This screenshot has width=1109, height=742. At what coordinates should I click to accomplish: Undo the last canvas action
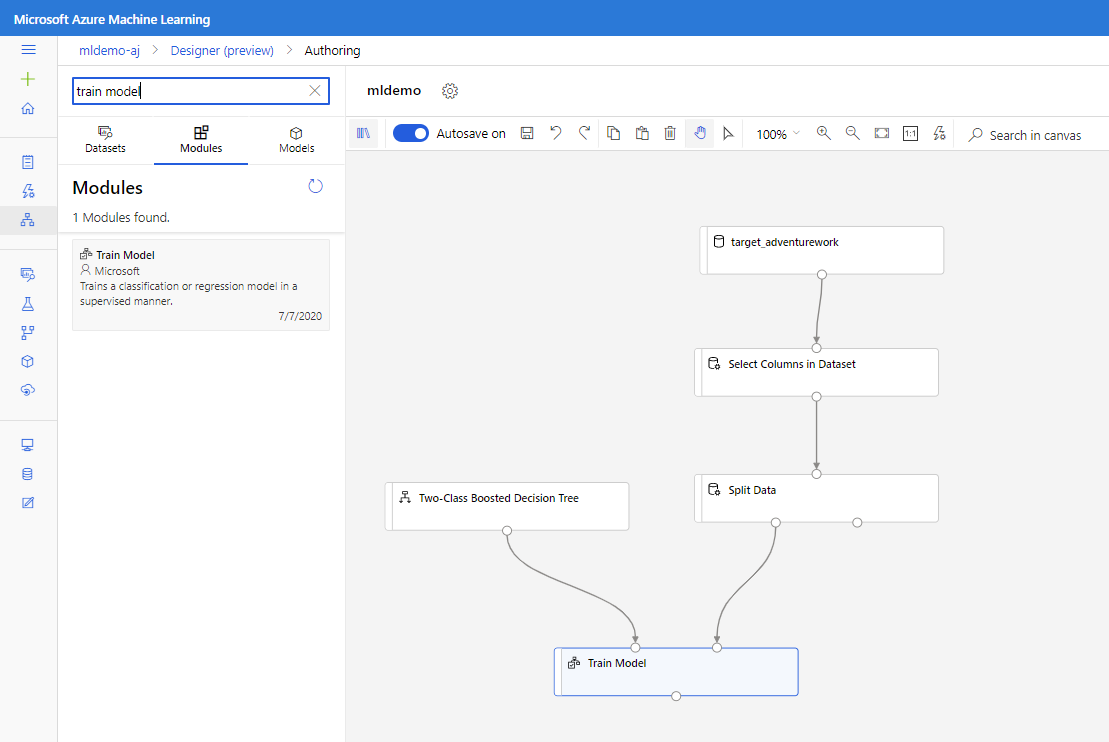pos(556,133)
